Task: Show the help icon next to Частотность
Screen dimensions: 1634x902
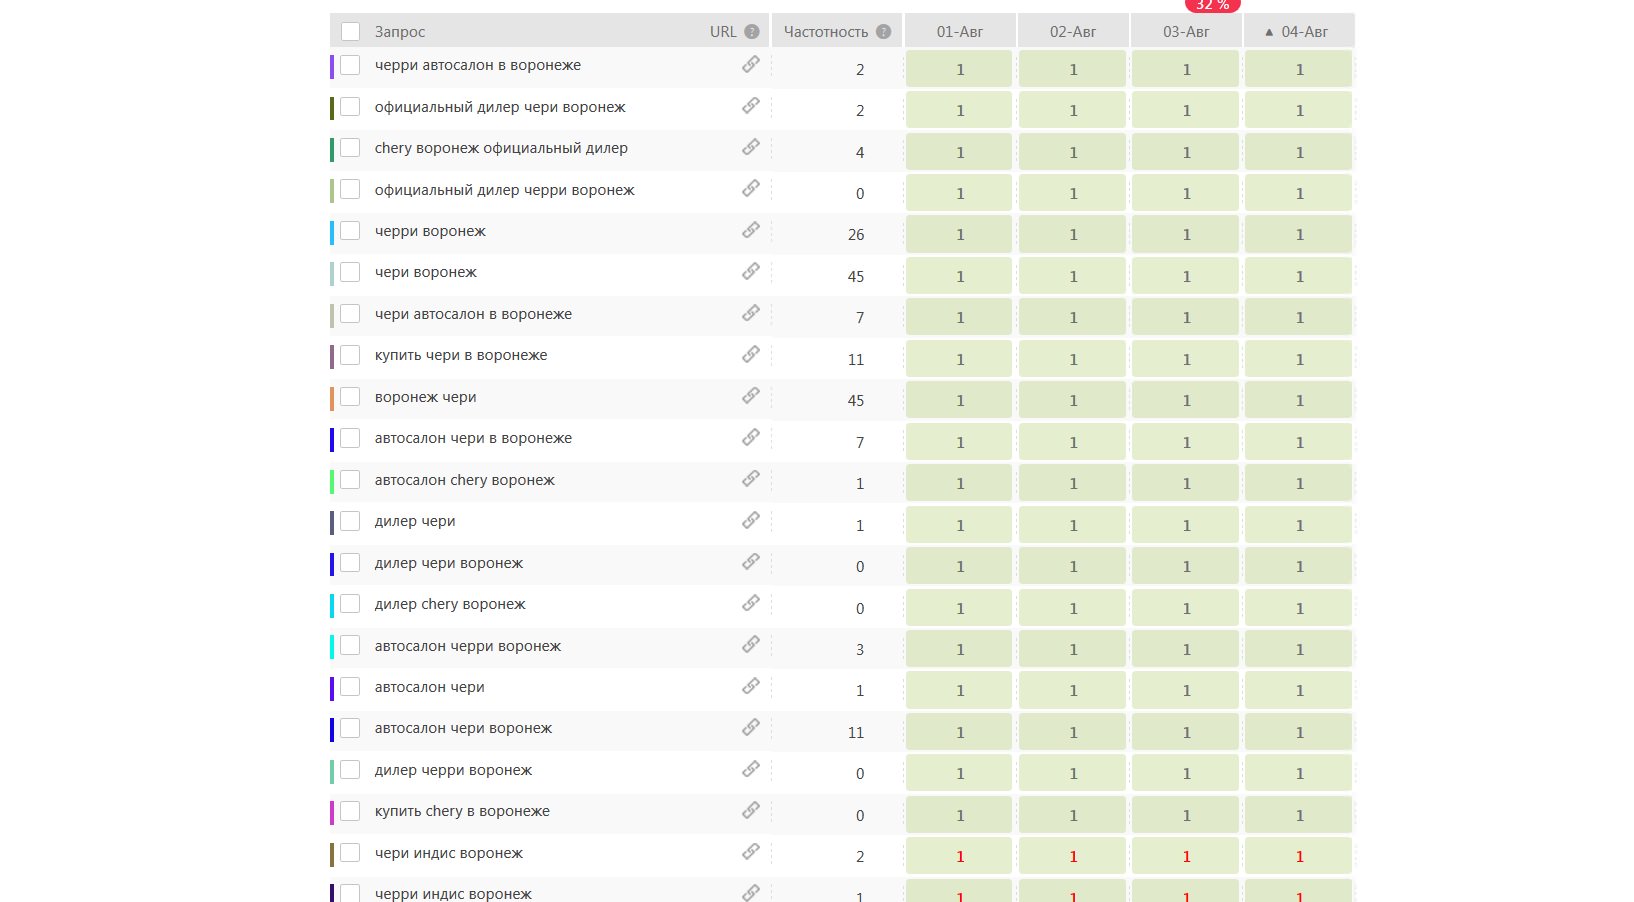Action: pyautogui.click(x=883, y=32)
